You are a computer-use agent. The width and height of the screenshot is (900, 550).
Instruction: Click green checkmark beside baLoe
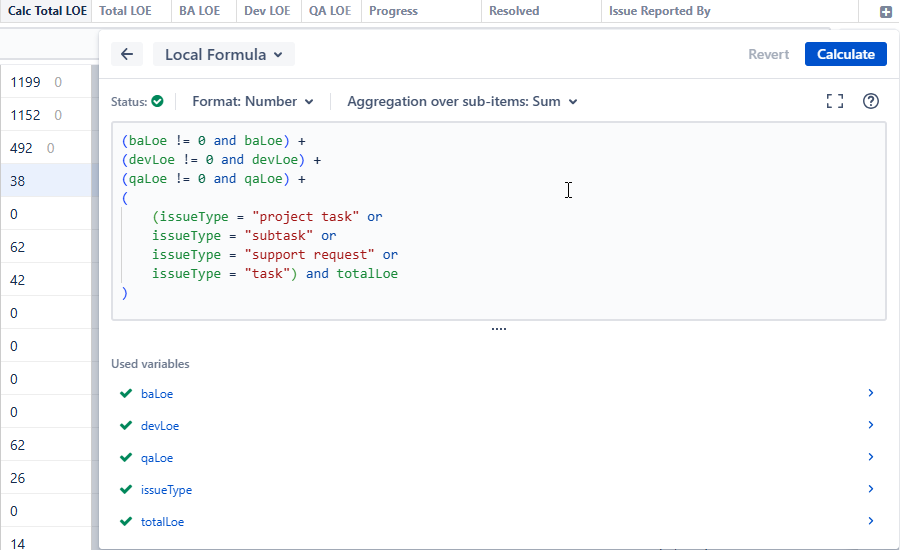click(126, 394)
